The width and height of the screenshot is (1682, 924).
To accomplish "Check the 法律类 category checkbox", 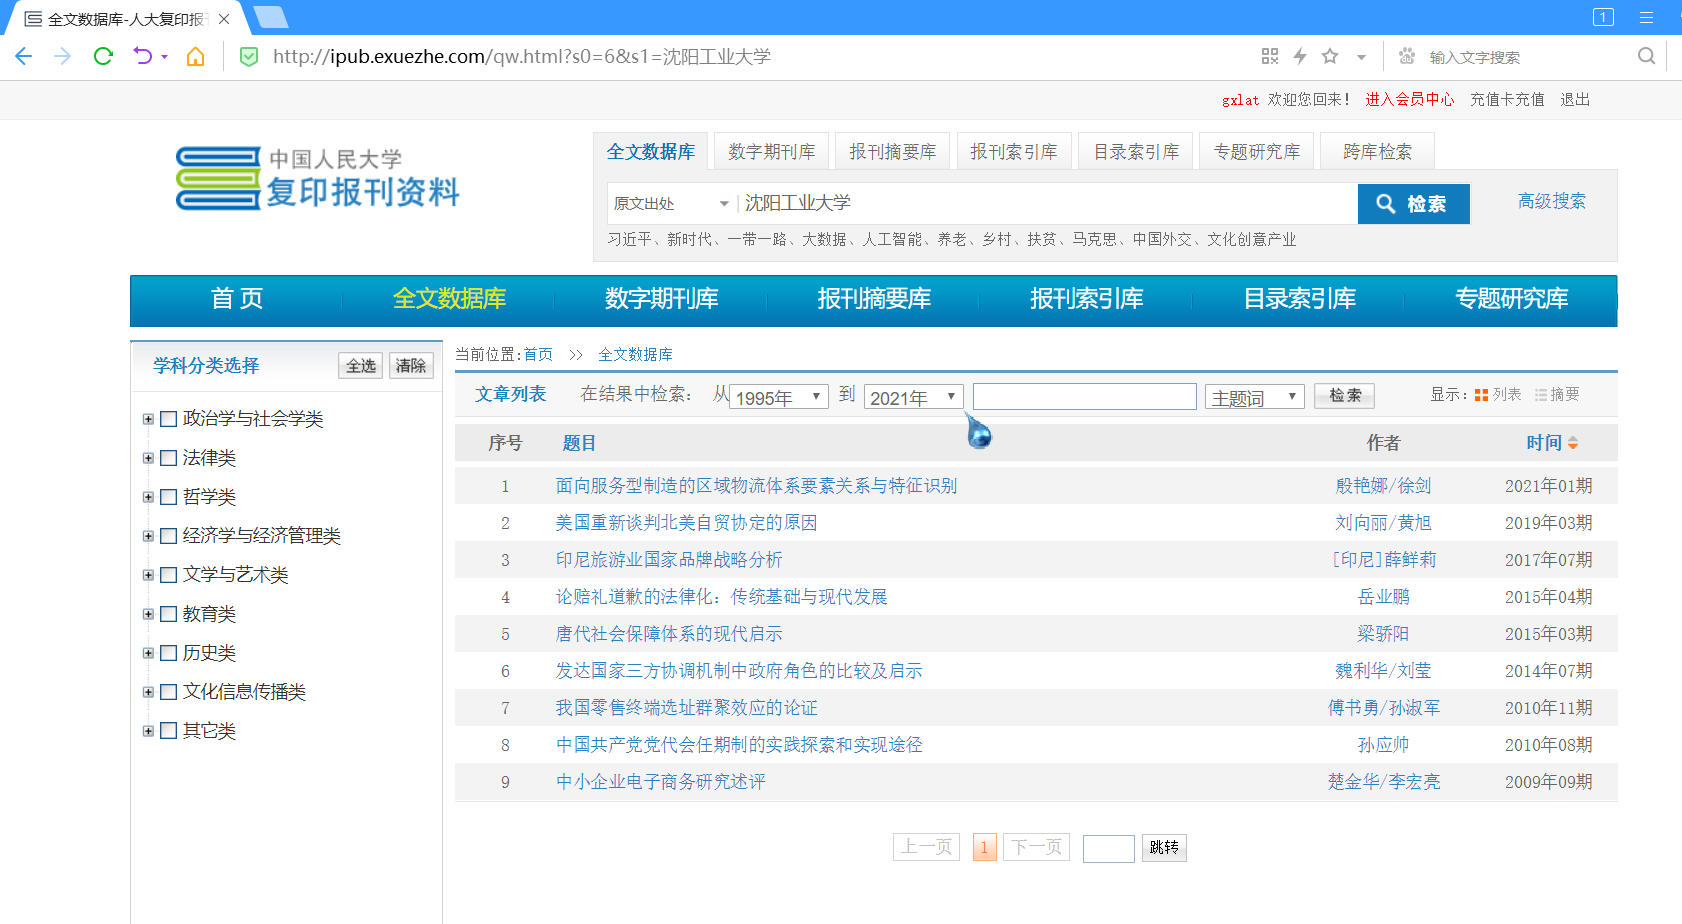I will [169, 458].
